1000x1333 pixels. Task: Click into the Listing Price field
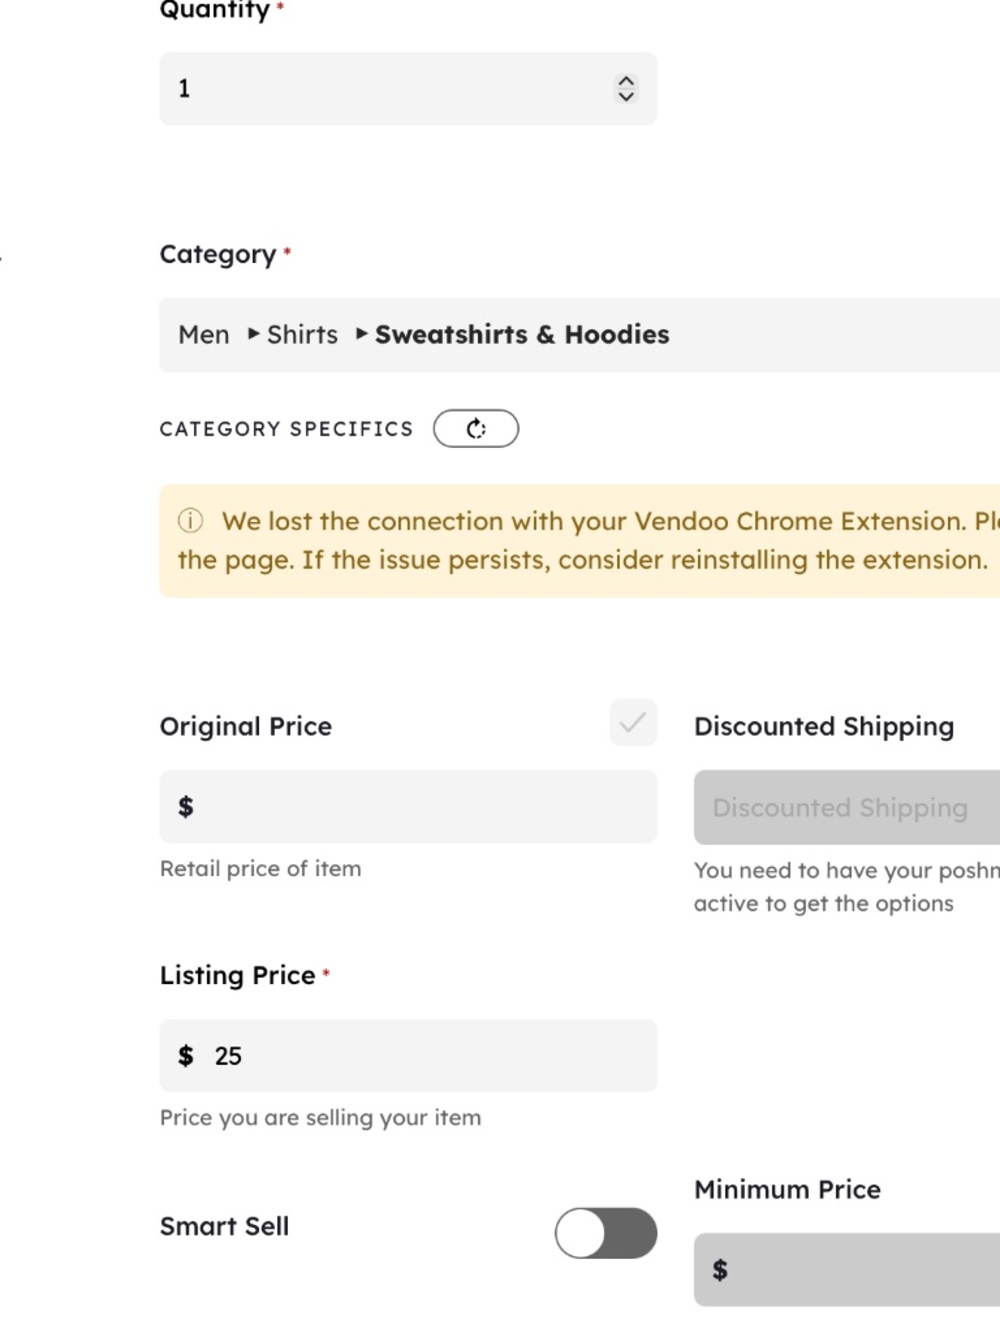tap(408, 1055)
